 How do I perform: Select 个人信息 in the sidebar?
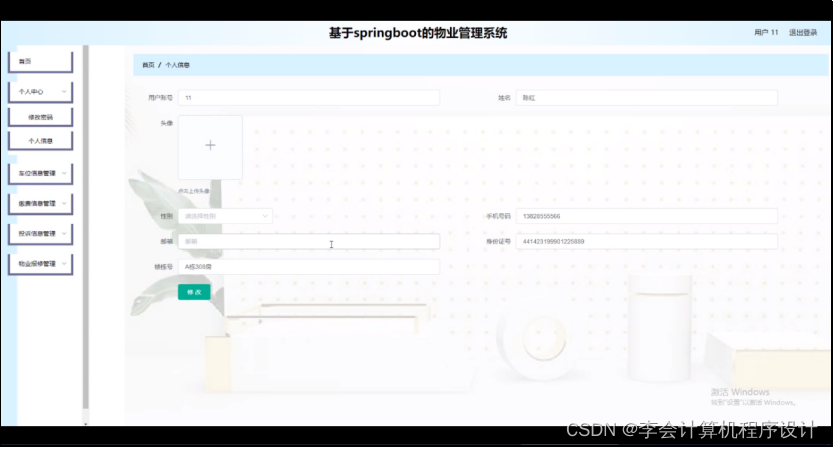click(x=40, y=141)
